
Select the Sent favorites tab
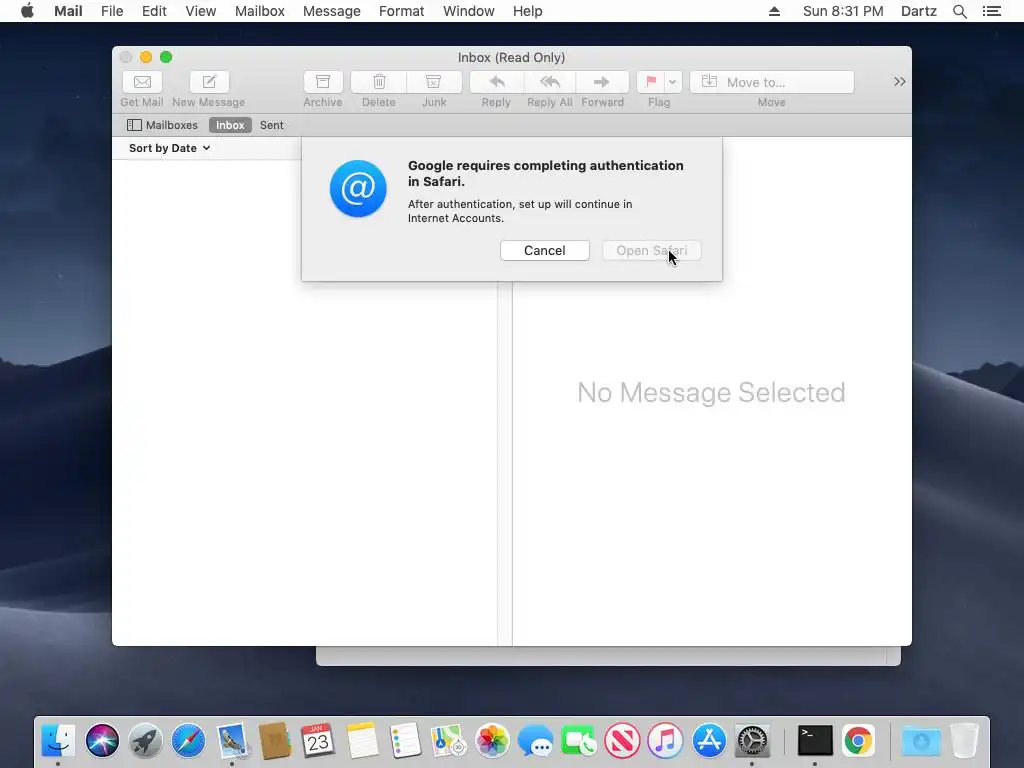(x=272, y=125)
